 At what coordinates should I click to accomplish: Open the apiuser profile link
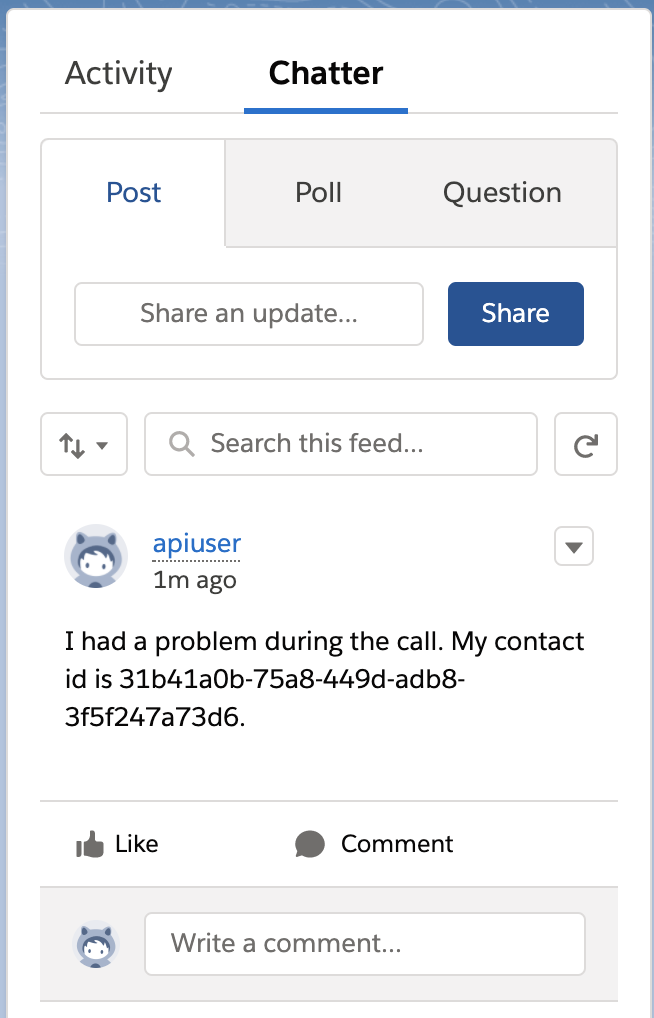(x=197, y=543)
